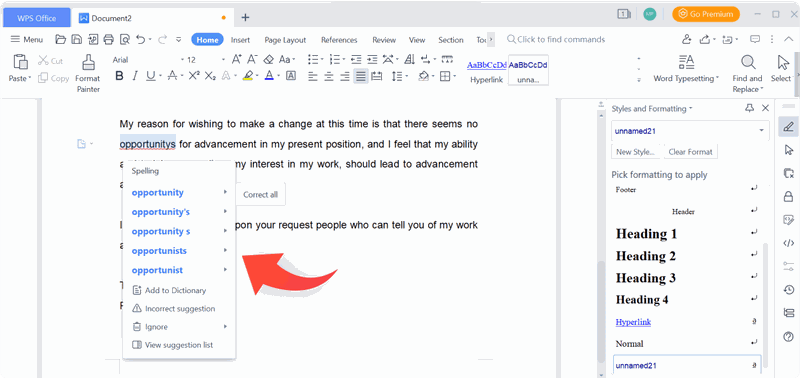Viewport: 800px width, 378px height.
Task: Click the bulleted list icon
Action: coord(313,59)
